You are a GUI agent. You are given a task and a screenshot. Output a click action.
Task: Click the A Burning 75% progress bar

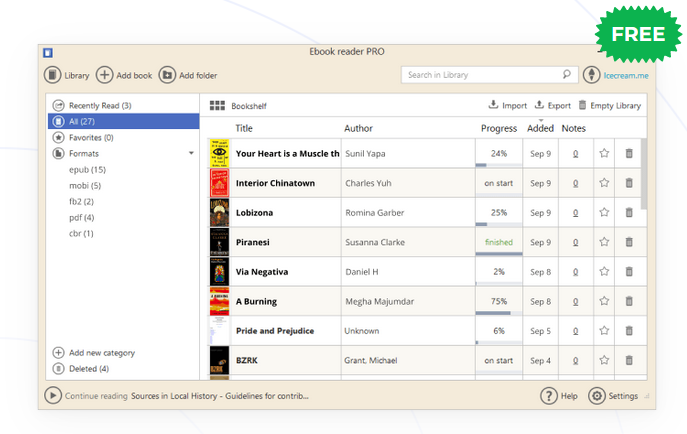pyautogui.click(x=499, y=313)
